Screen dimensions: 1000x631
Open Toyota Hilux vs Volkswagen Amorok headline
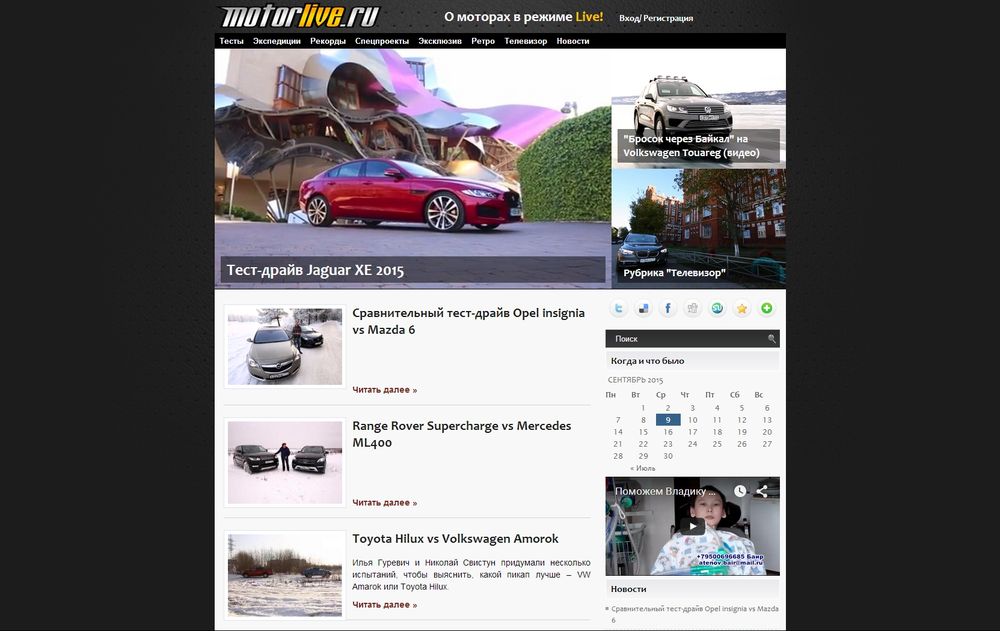(455, 538)
